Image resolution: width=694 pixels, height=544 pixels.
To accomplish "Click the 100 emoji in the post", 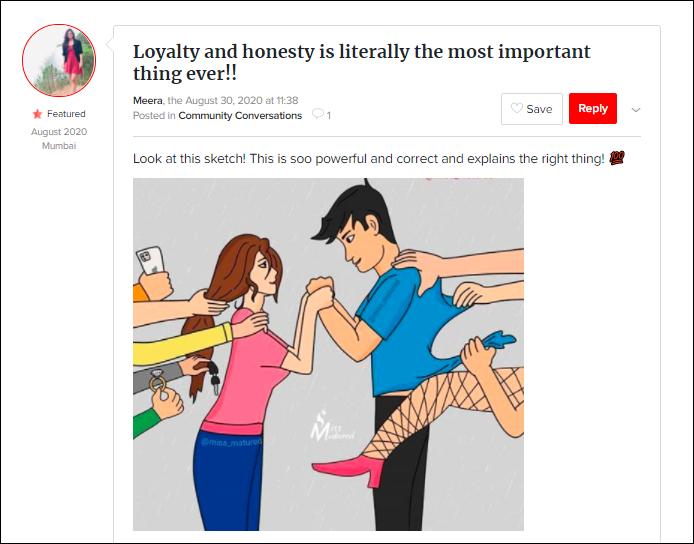I will coord(617,158).
